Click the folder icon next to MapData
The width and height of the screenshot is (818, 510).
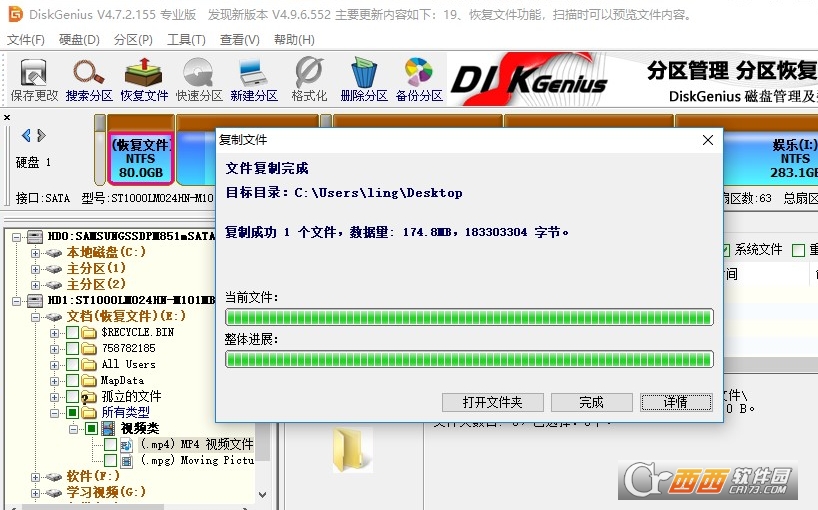click(x=89, y=381)
